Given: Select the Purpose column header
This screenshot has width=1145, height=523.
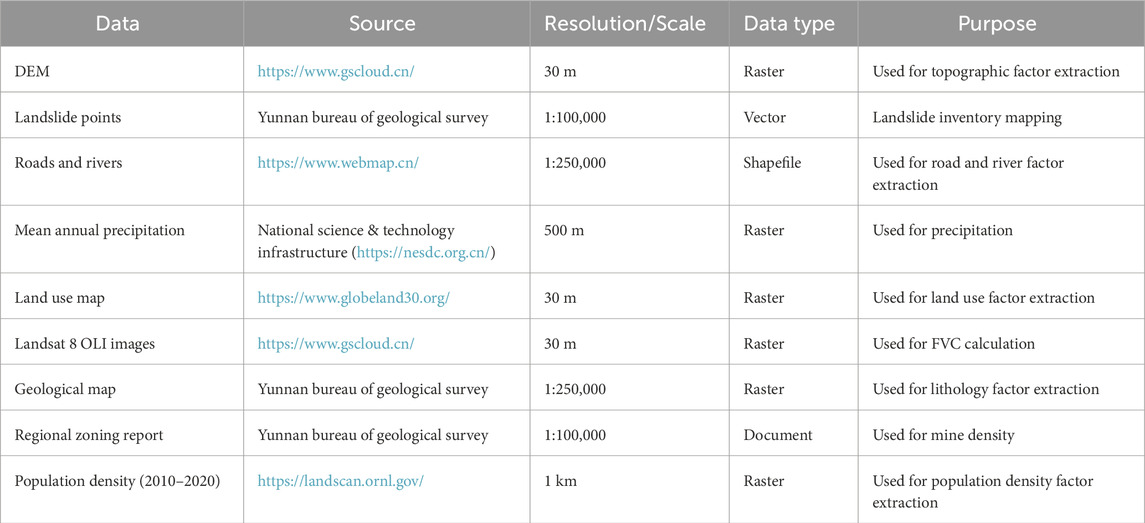Looking at the screenshot, I should pos(997,24).
